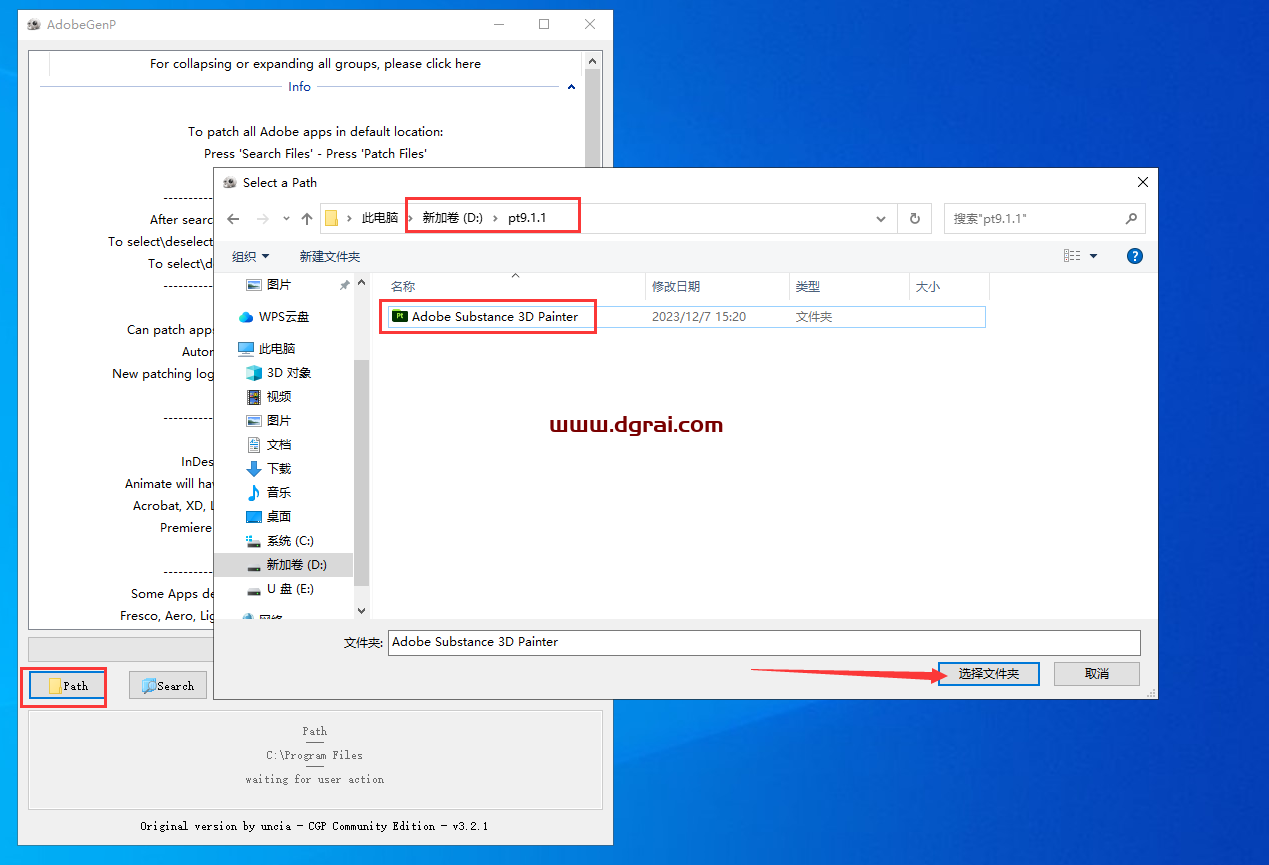Screen dimensions: 1269x865
Task: Go up one folder level with the up arrow
Action: tap(307, 219)
